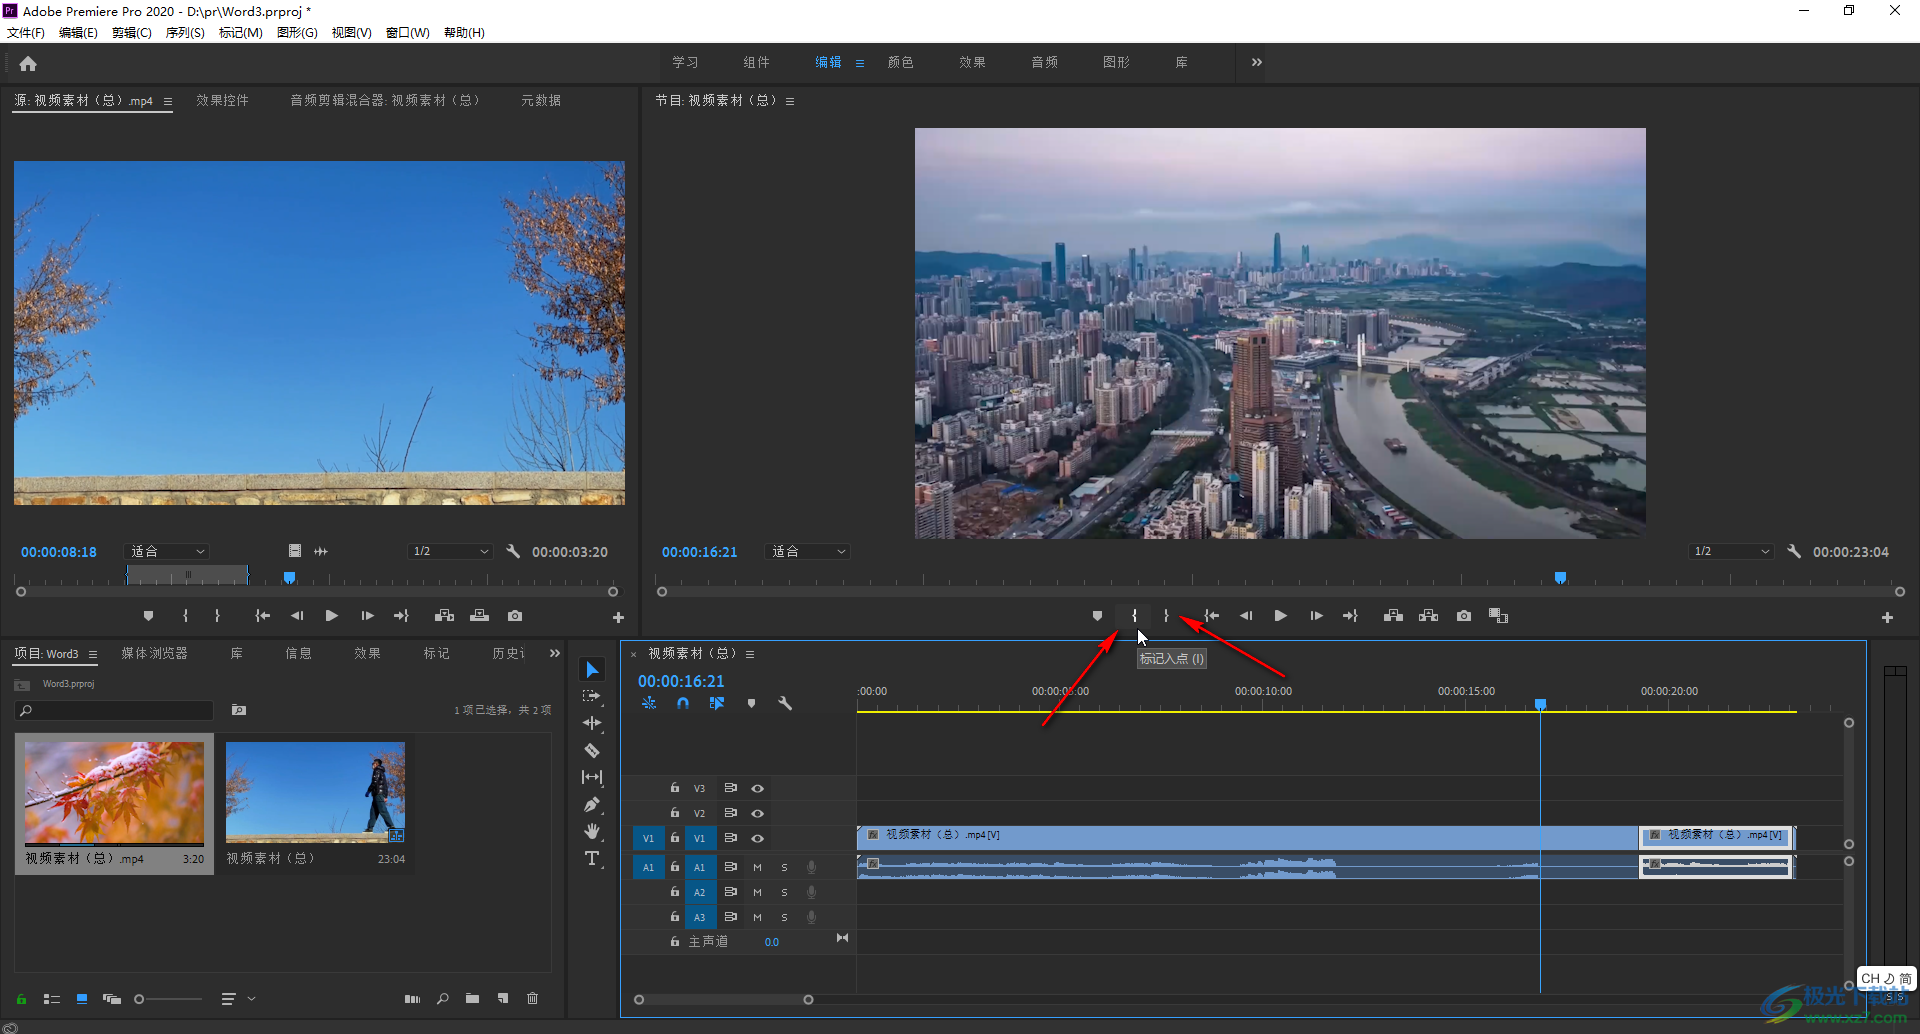1920x1034 pixels.
Task: Step forward one frame in Program monitor
Action: pos(1316,616)
